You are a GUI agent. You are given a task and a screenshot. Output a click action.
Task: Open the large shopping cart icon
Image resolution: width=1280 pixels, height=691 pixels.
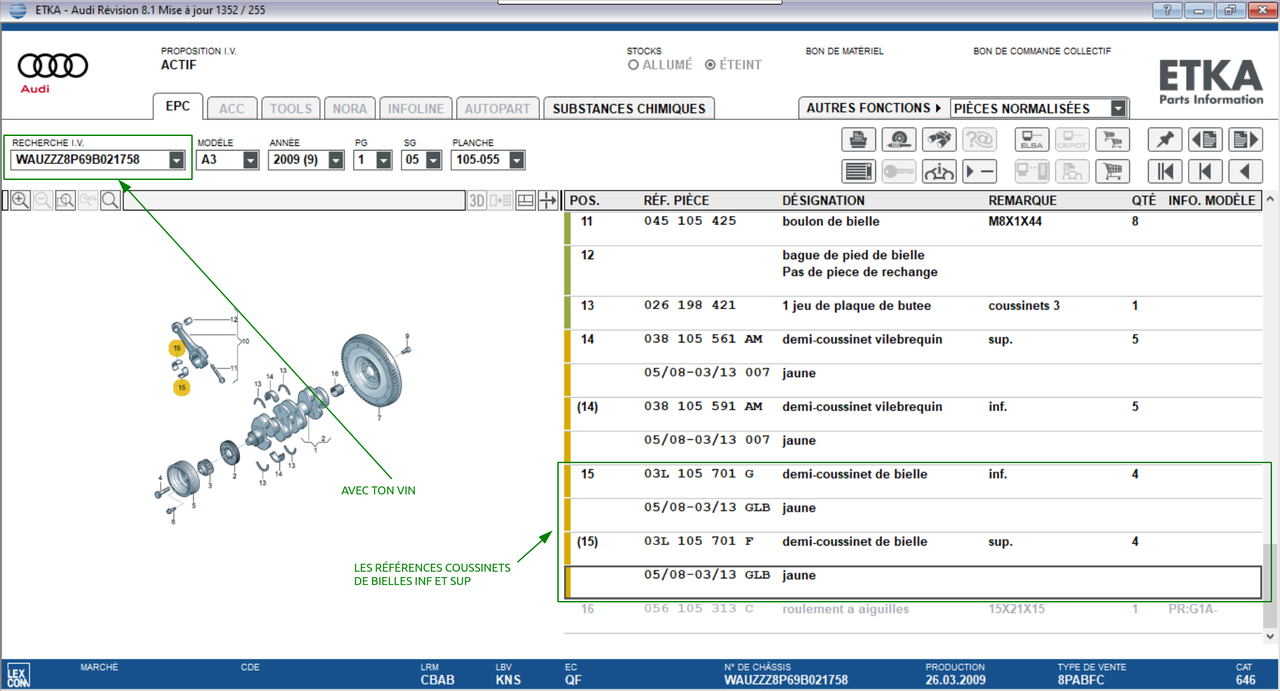[1111, 171]
